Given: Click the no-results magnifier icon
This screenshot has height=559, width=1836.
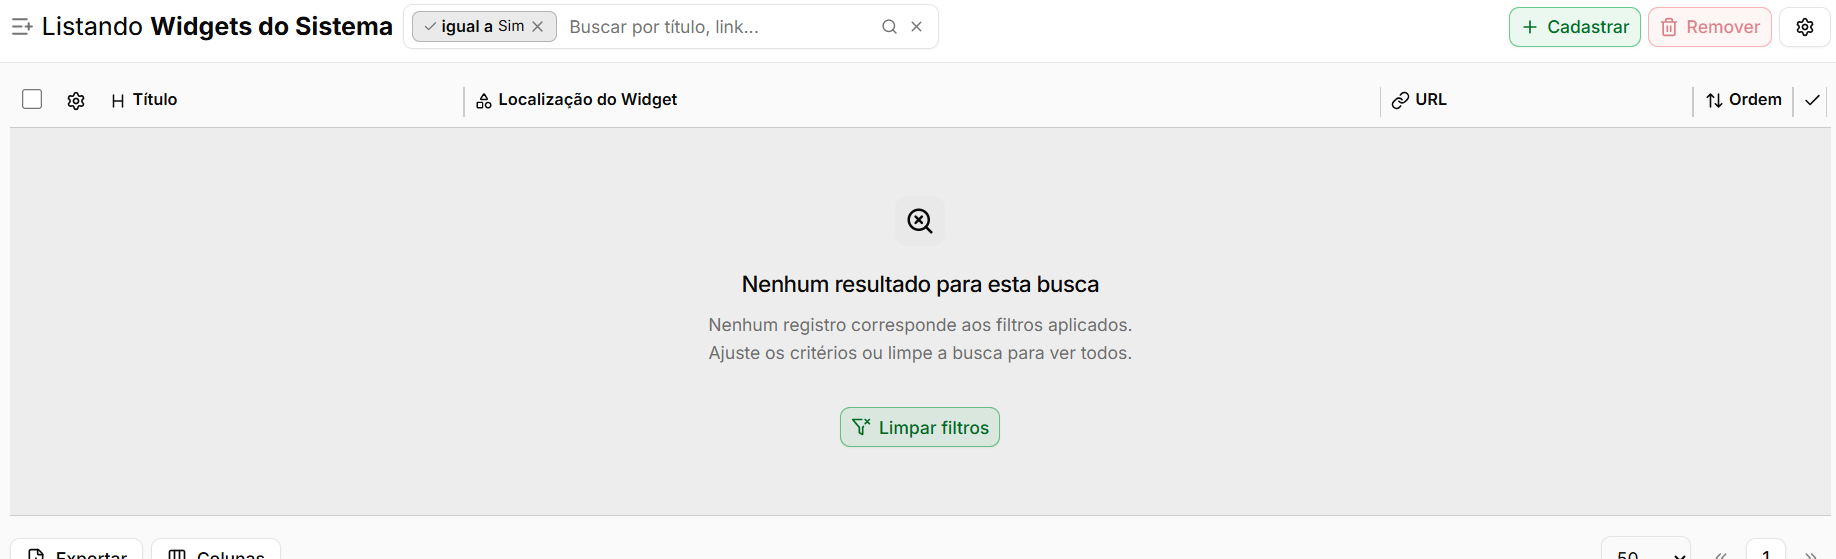Looking at the screenshot, I should pos(920,221).
